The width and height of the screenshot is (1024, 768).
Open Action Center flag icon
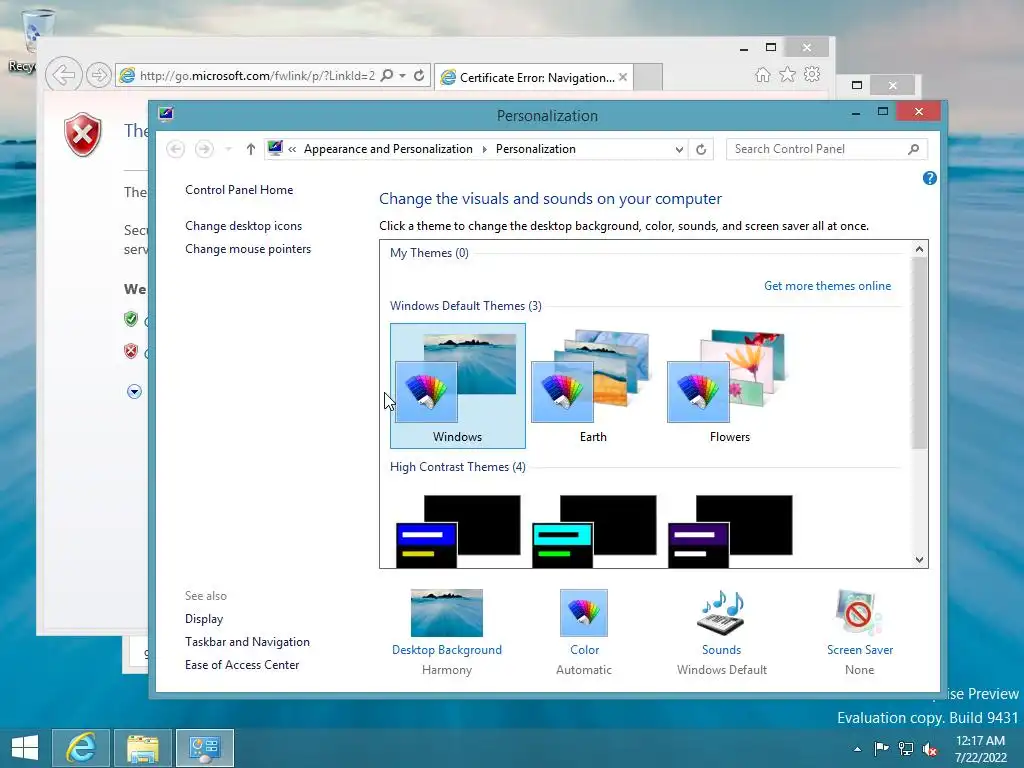[x=881, y=748]
